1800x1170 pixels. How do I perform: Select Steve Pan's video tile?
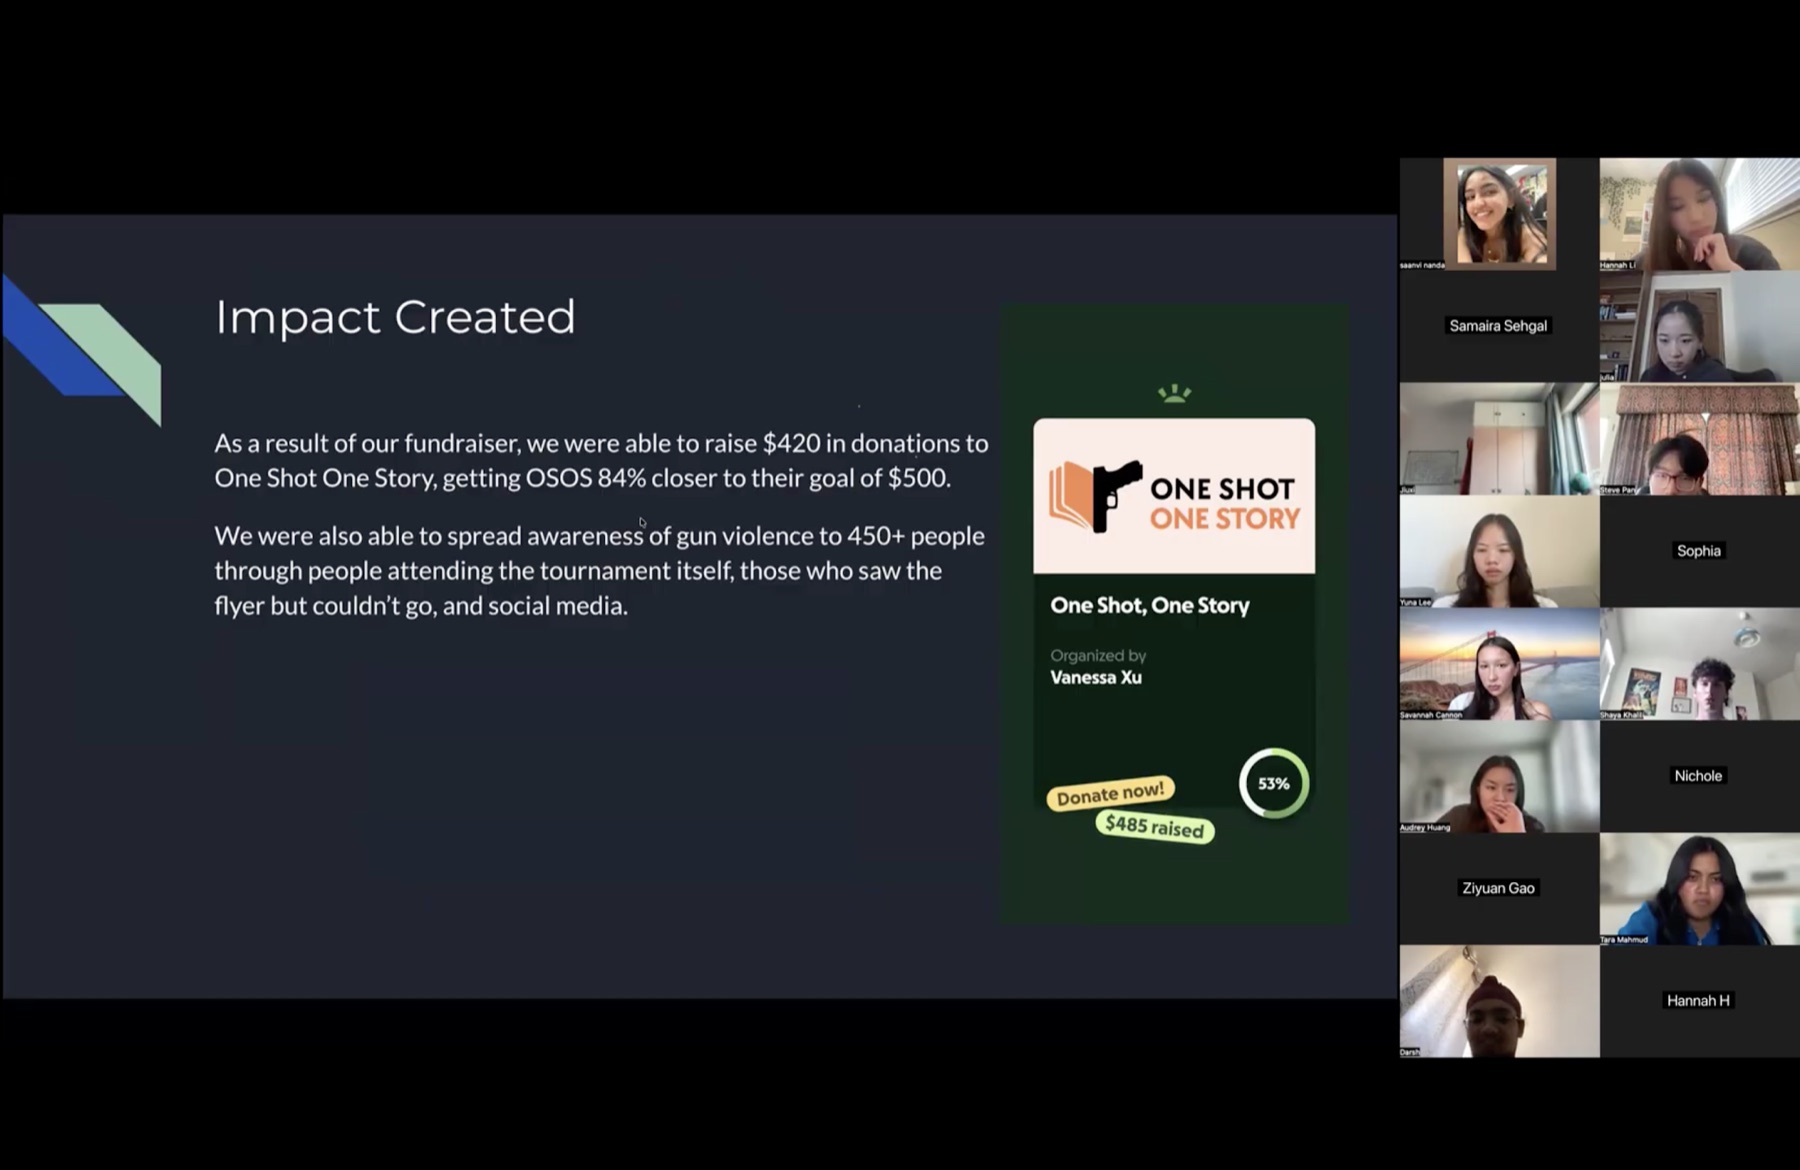point(1700,439)
